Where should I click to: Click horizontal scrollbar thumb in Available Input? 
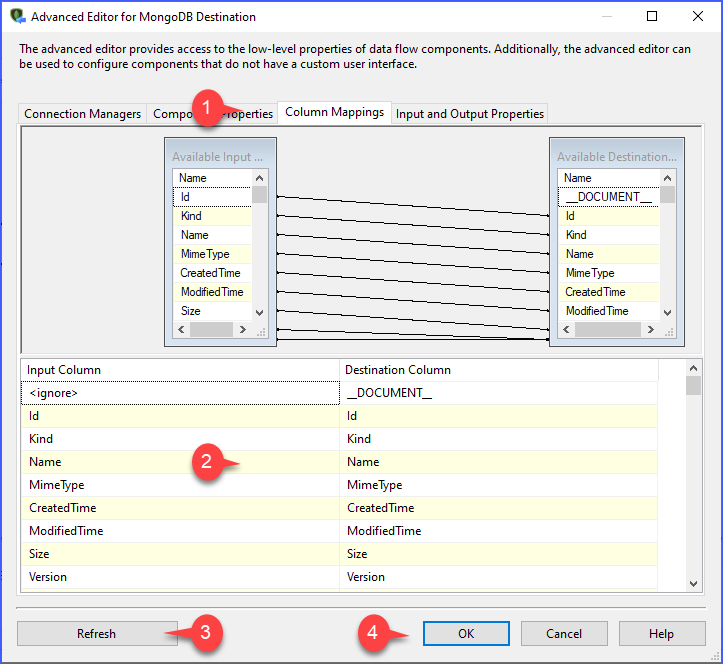click(x=211, y=329)
